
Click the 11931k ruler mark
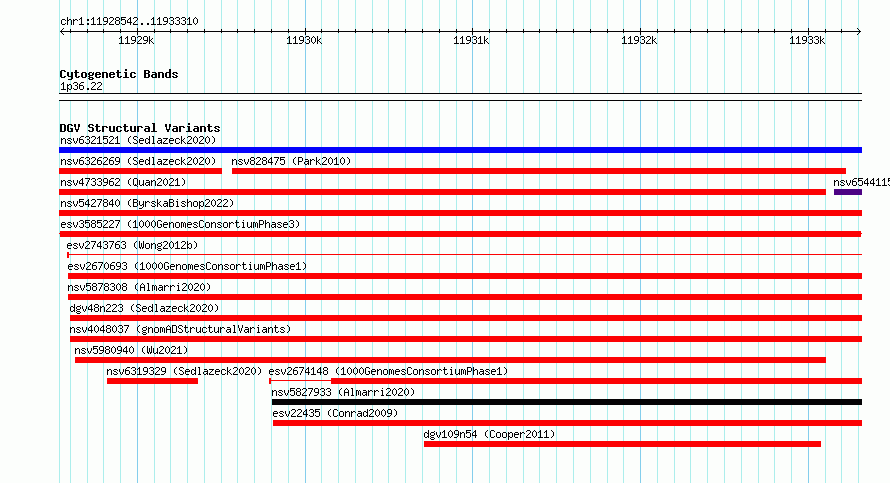coord(471,41)
